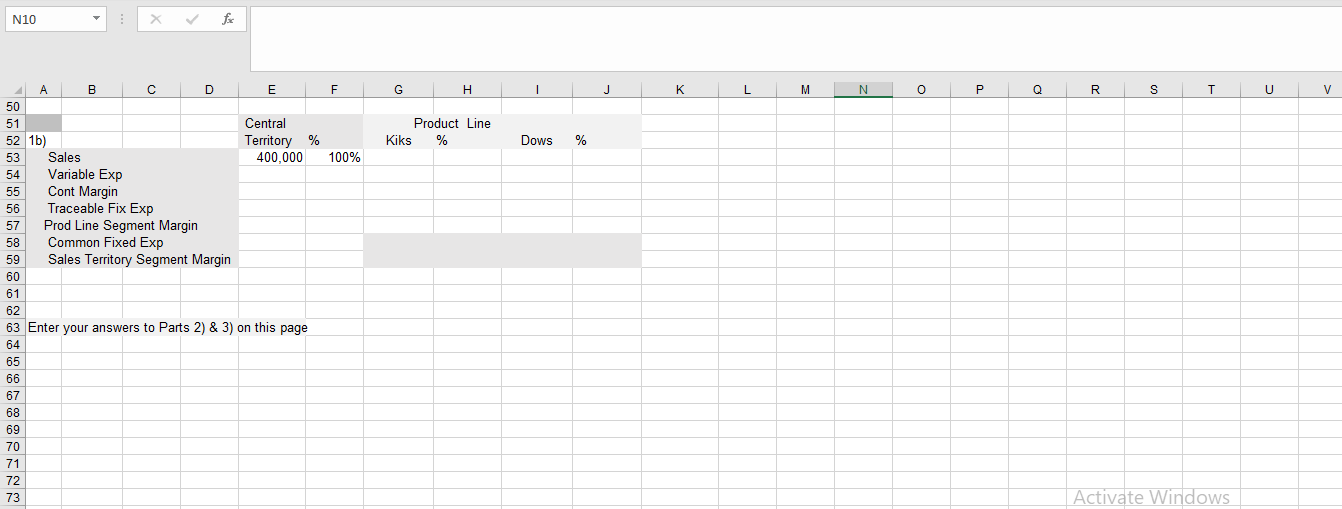The image size is (1342, 509).
Task: Select column N header
Action: pyautogui.click(x=863, y=90)
